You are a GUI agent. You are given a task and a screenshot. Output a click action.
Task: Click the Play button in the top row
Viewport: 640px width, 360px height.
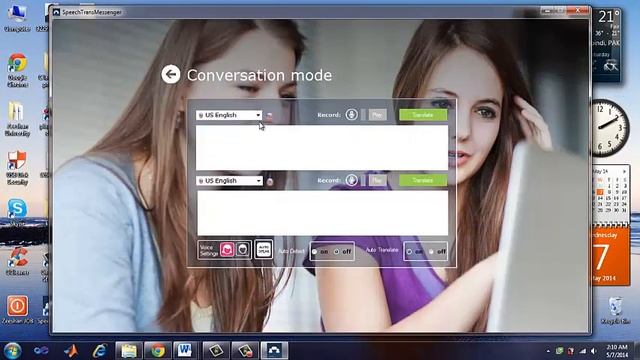pyautogui.click(x=378, y=115)
